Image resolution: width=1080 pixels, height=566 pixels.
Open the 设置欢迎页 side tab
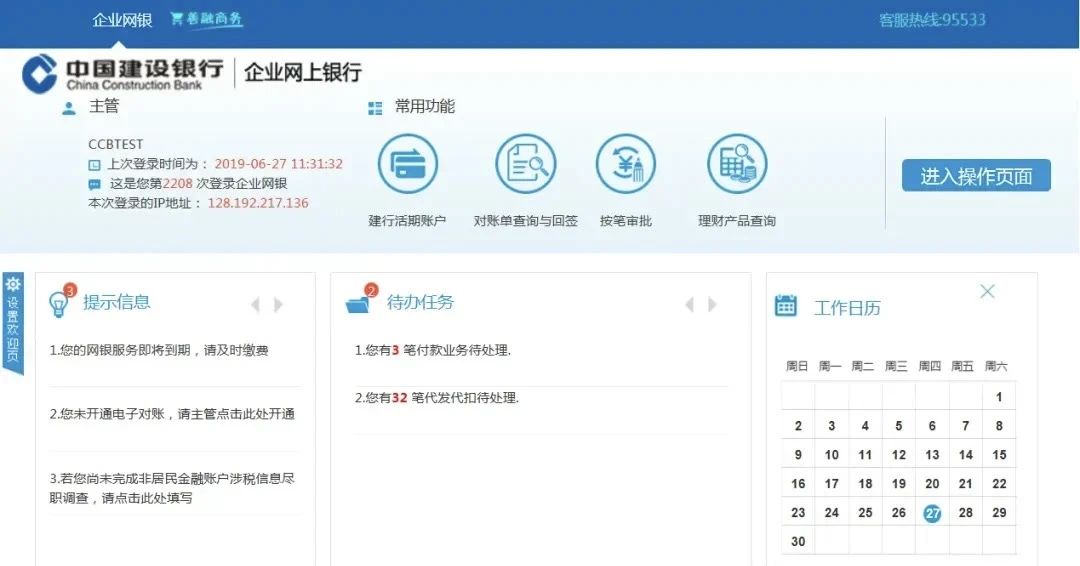click(13, 323)
